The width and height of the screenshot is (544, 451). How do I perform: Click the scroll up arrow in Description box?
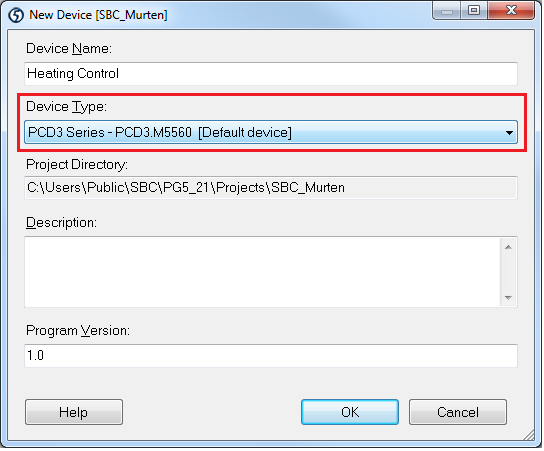pos(509,247)
